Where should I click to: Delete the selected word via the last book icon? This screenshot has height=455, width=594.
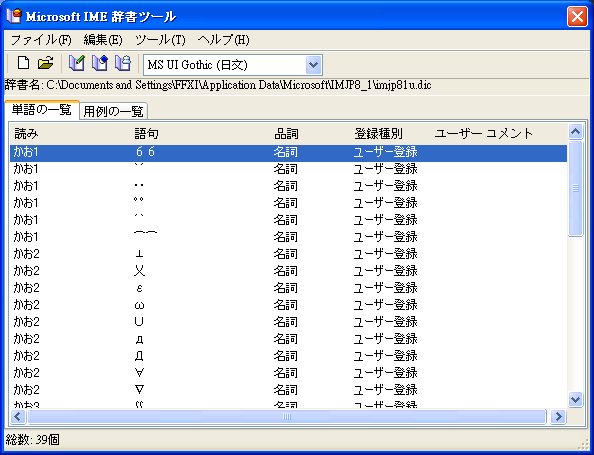tap(123, 63)
